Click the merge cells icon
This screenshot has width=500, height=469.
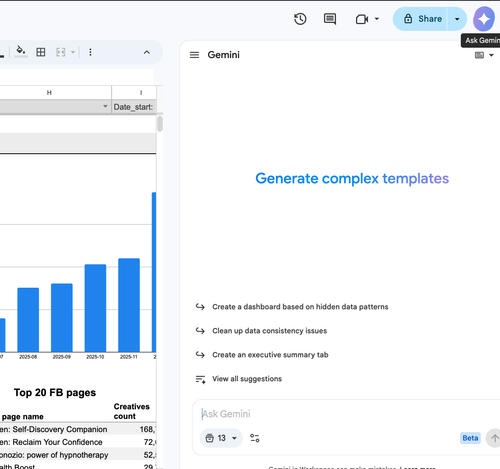coord(61,52)
